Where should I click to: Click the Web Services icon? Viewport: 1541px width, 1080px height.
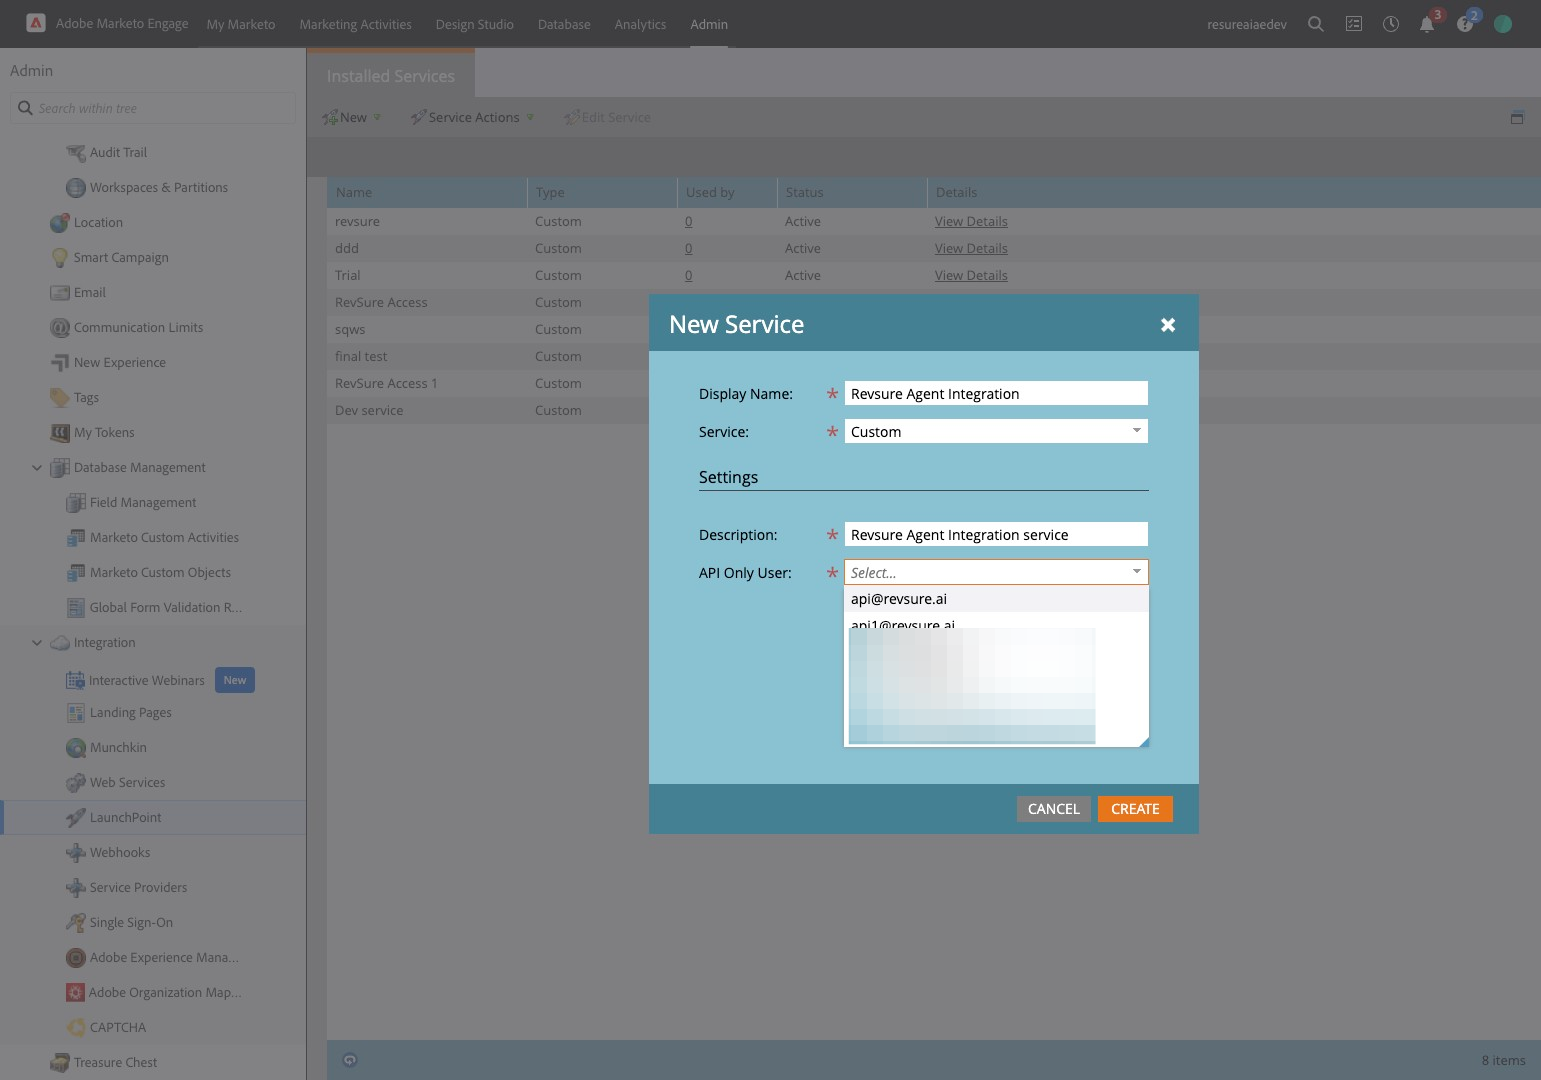(76, 783)
